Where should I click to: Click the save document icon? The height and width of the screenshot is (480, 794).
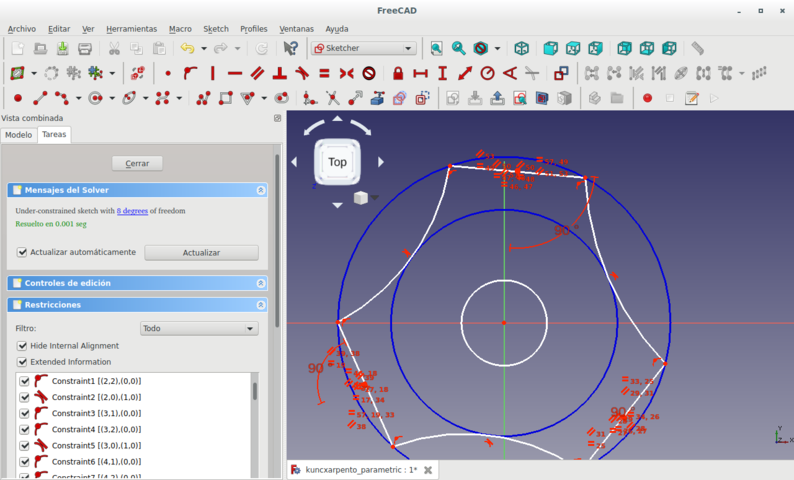(x=62, y=48)
